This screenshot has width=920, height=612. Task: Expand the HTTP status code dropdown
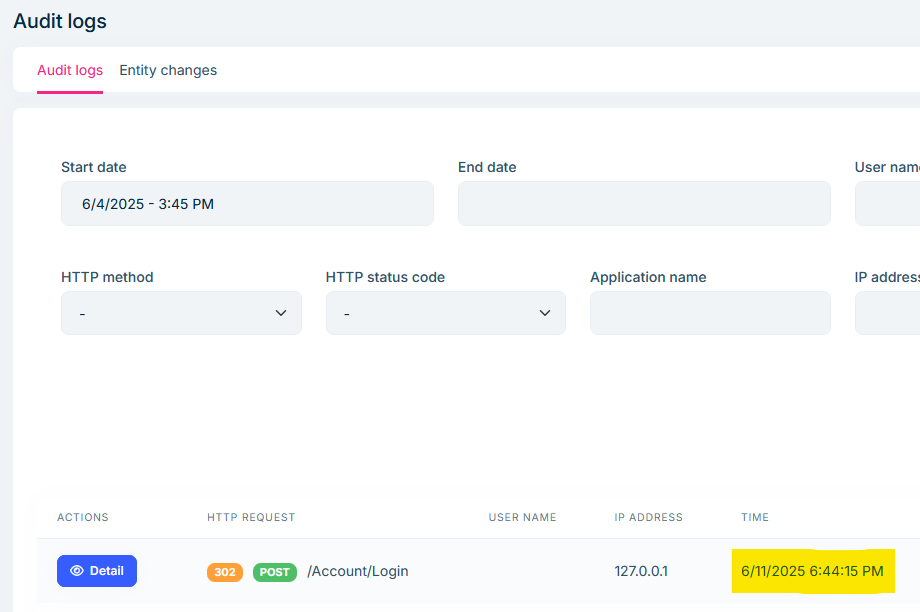(445, 313)
